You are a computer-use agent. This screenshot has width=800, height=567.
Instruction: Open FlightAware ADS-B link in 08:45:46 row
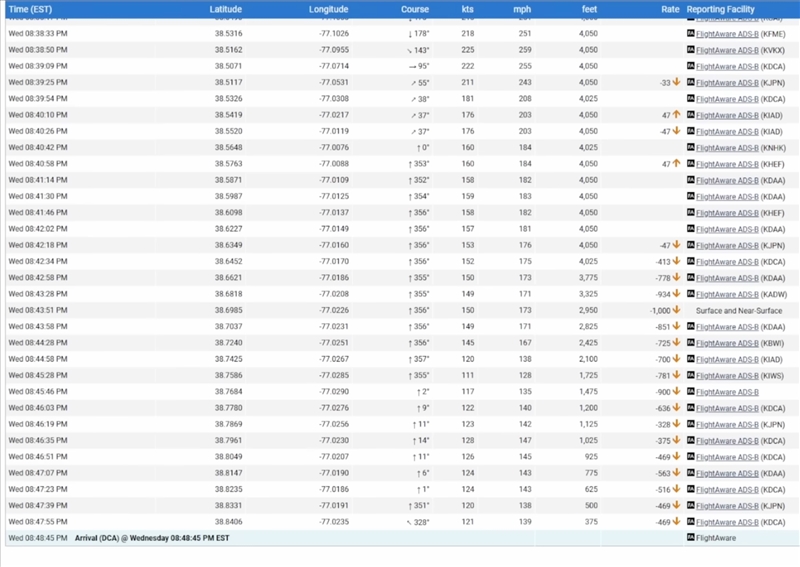(727, 392)
